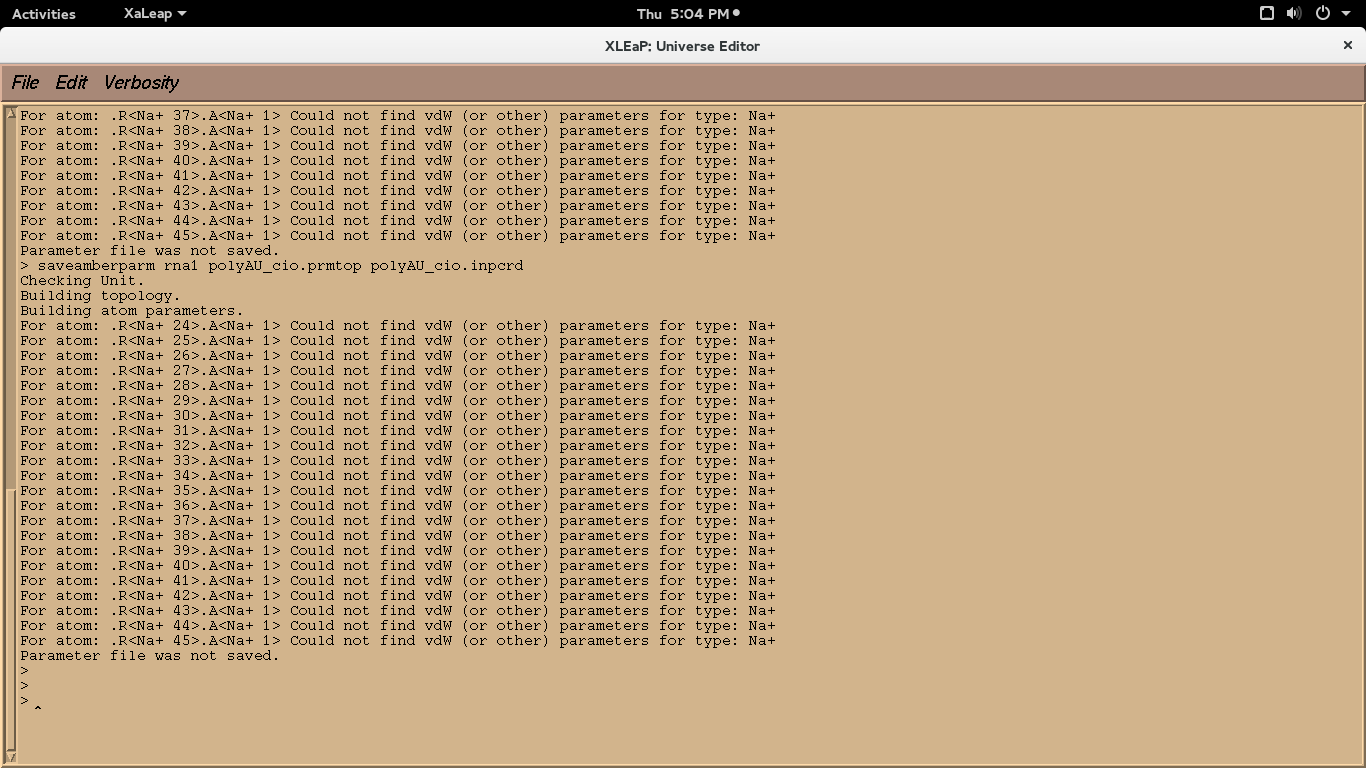This screenshot has width=1366, height=768.
Task: Click the XLEaP: Universe Editor title bar
Action: tap(682, 46)
